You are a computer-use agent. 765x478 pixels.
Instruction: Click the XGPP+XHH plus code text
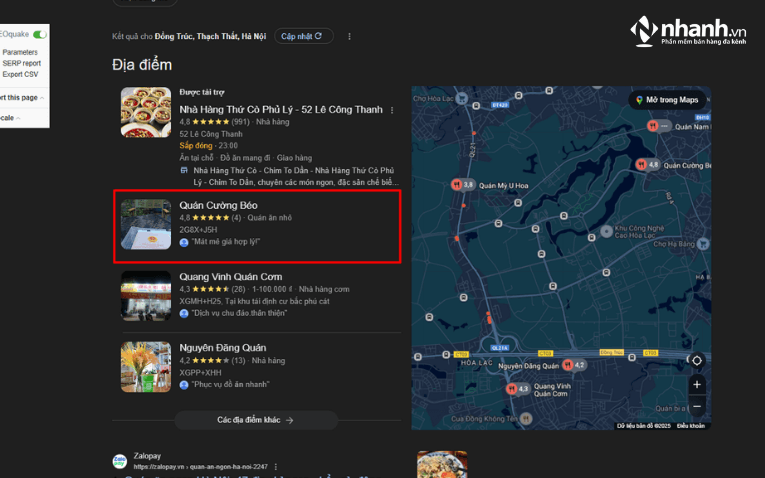(200, 373)
